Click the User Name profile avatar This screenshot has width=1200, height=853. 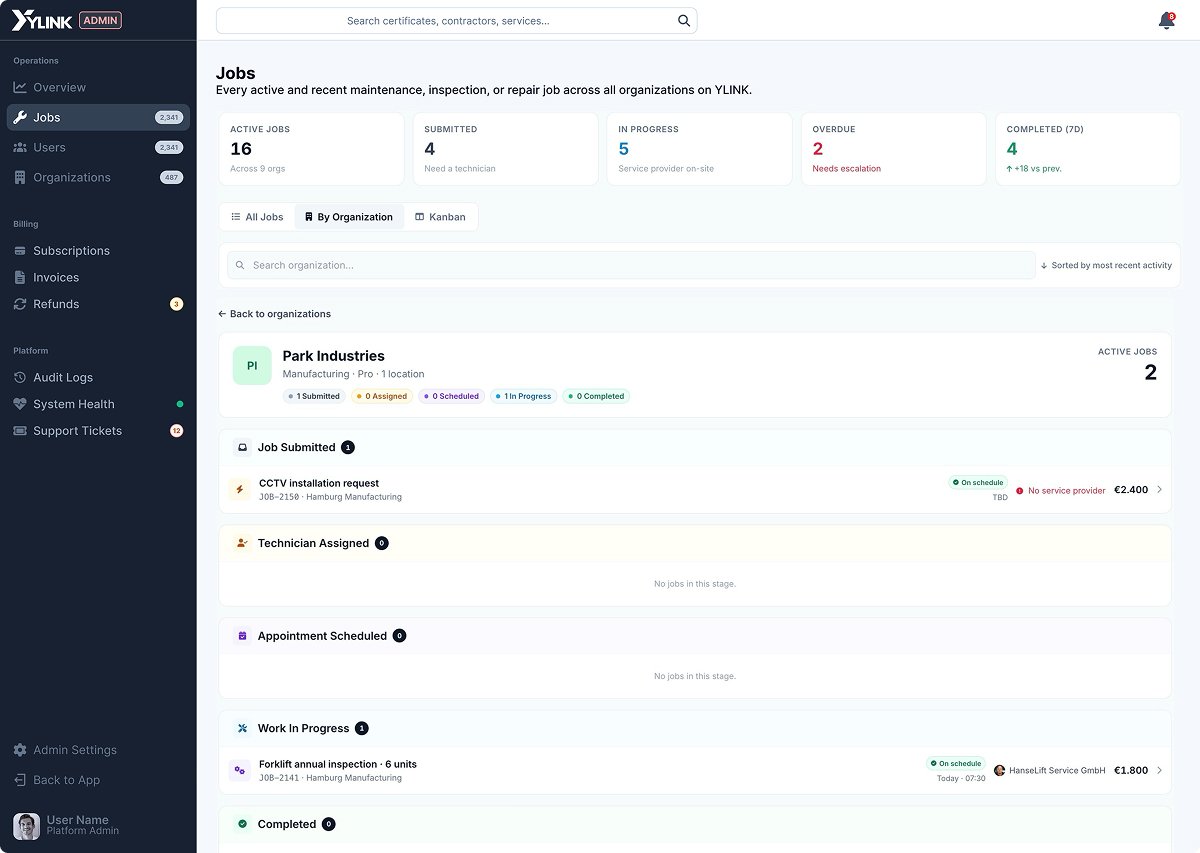point(26,825)
